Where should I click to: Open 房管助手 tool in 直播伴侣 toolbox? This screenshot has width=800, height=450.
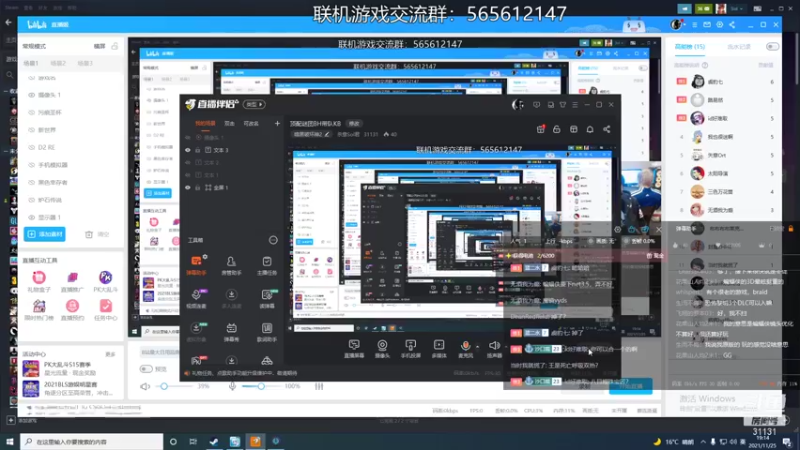click(x=231, y=265)
